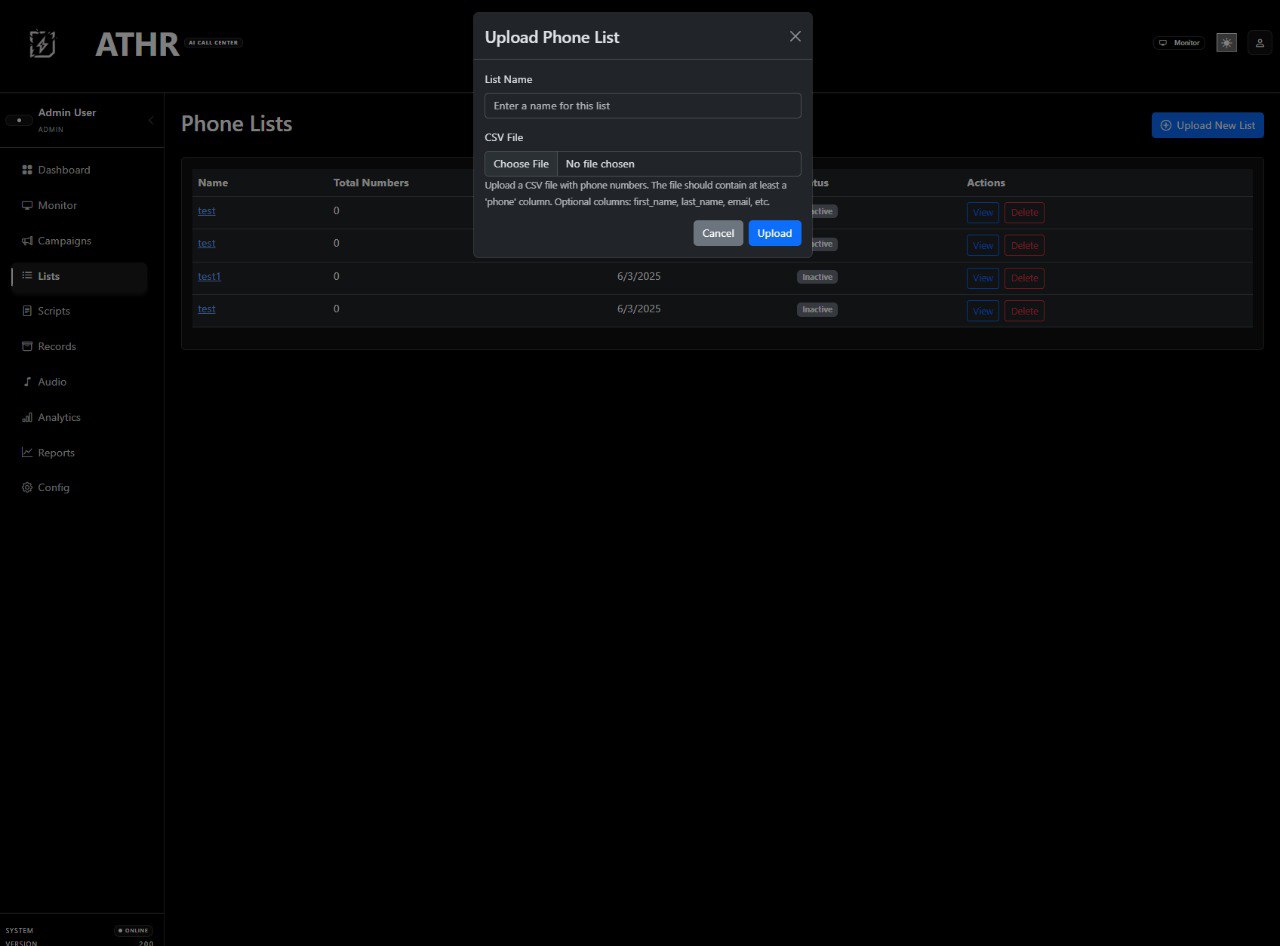Delete the test1 phone list
The height and width of the screenshot is (946, 1280).
pos(1024,278)
